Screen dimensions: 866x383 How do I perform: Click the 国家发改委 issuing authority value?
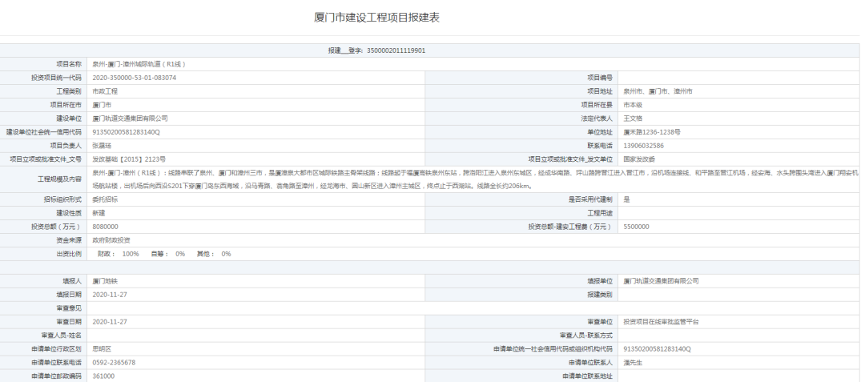(x=640, y=159)
